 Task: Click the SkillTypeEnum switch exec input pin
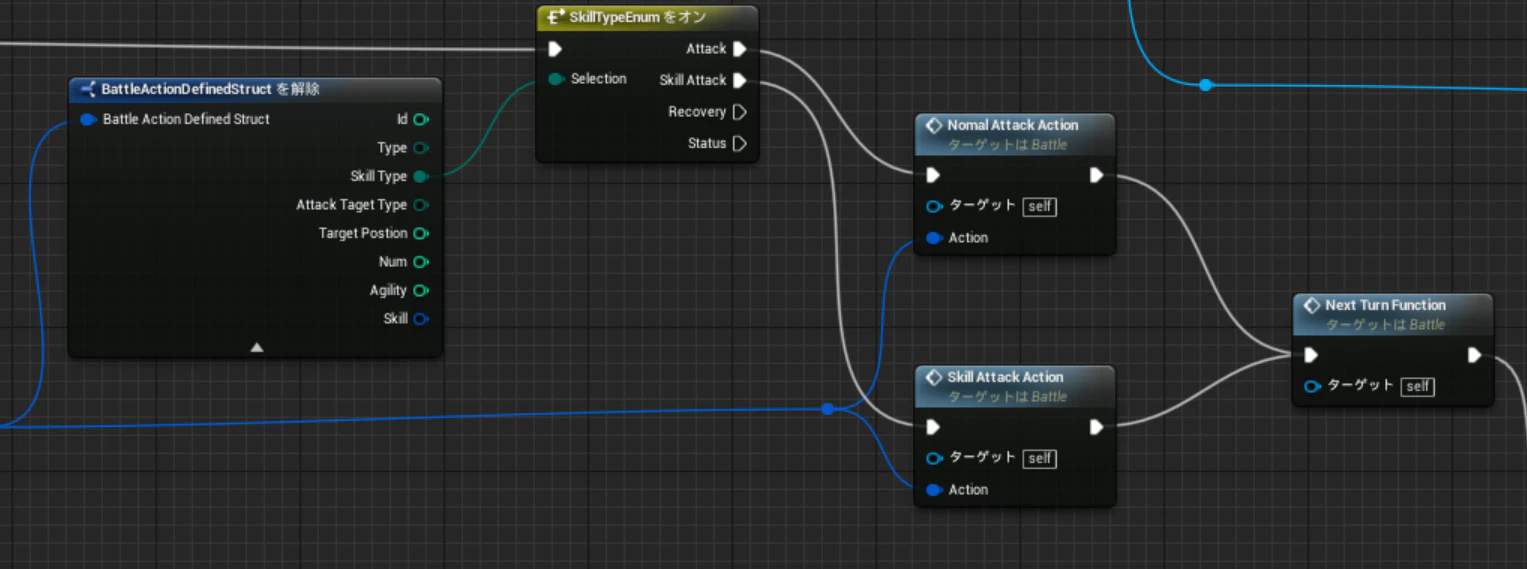(x=555, y=49)
